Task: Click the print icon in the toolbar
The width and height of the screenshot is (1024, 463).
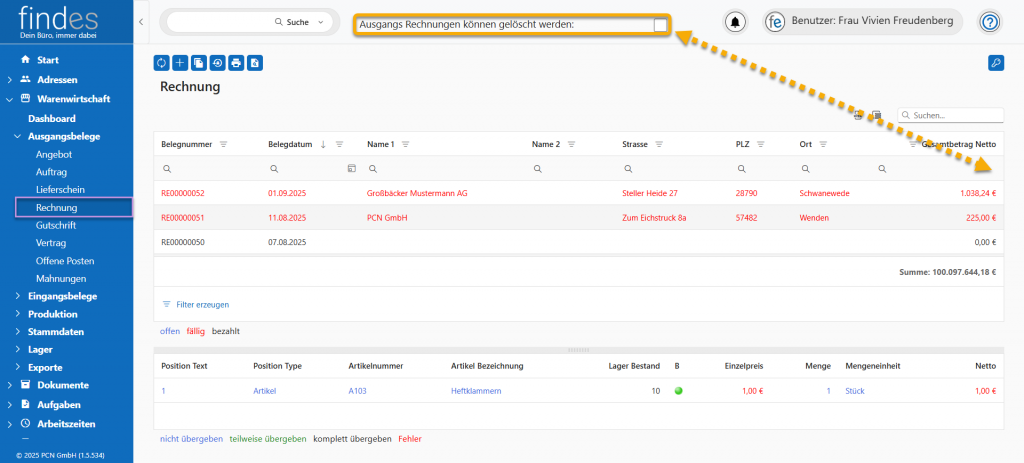Action: tap(236, 63)
